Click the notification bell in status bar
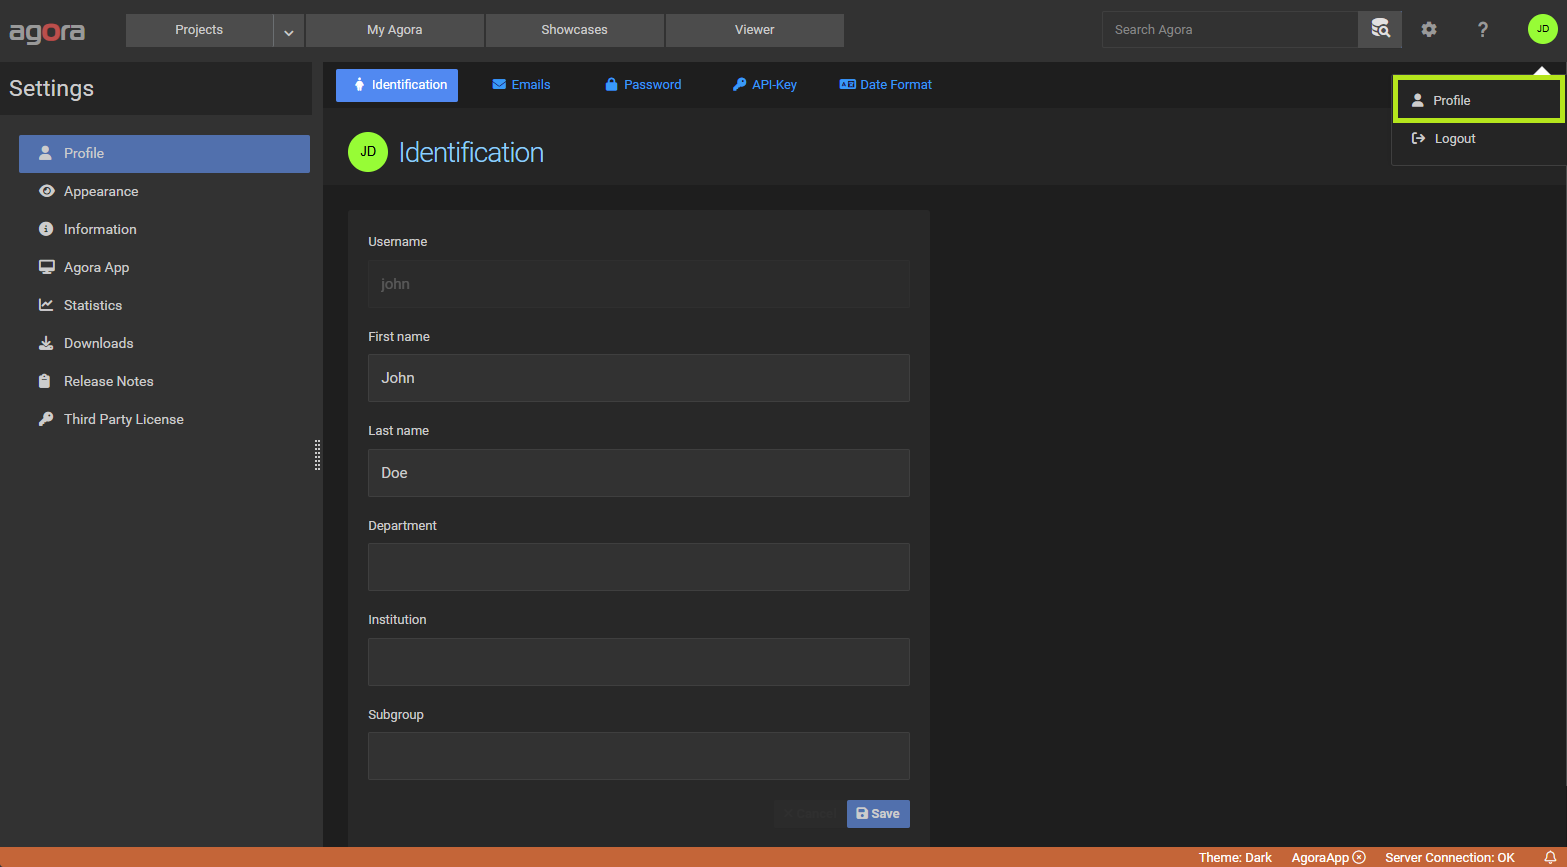Viewport: 1567px width, 867px height. coord(1550,857)
